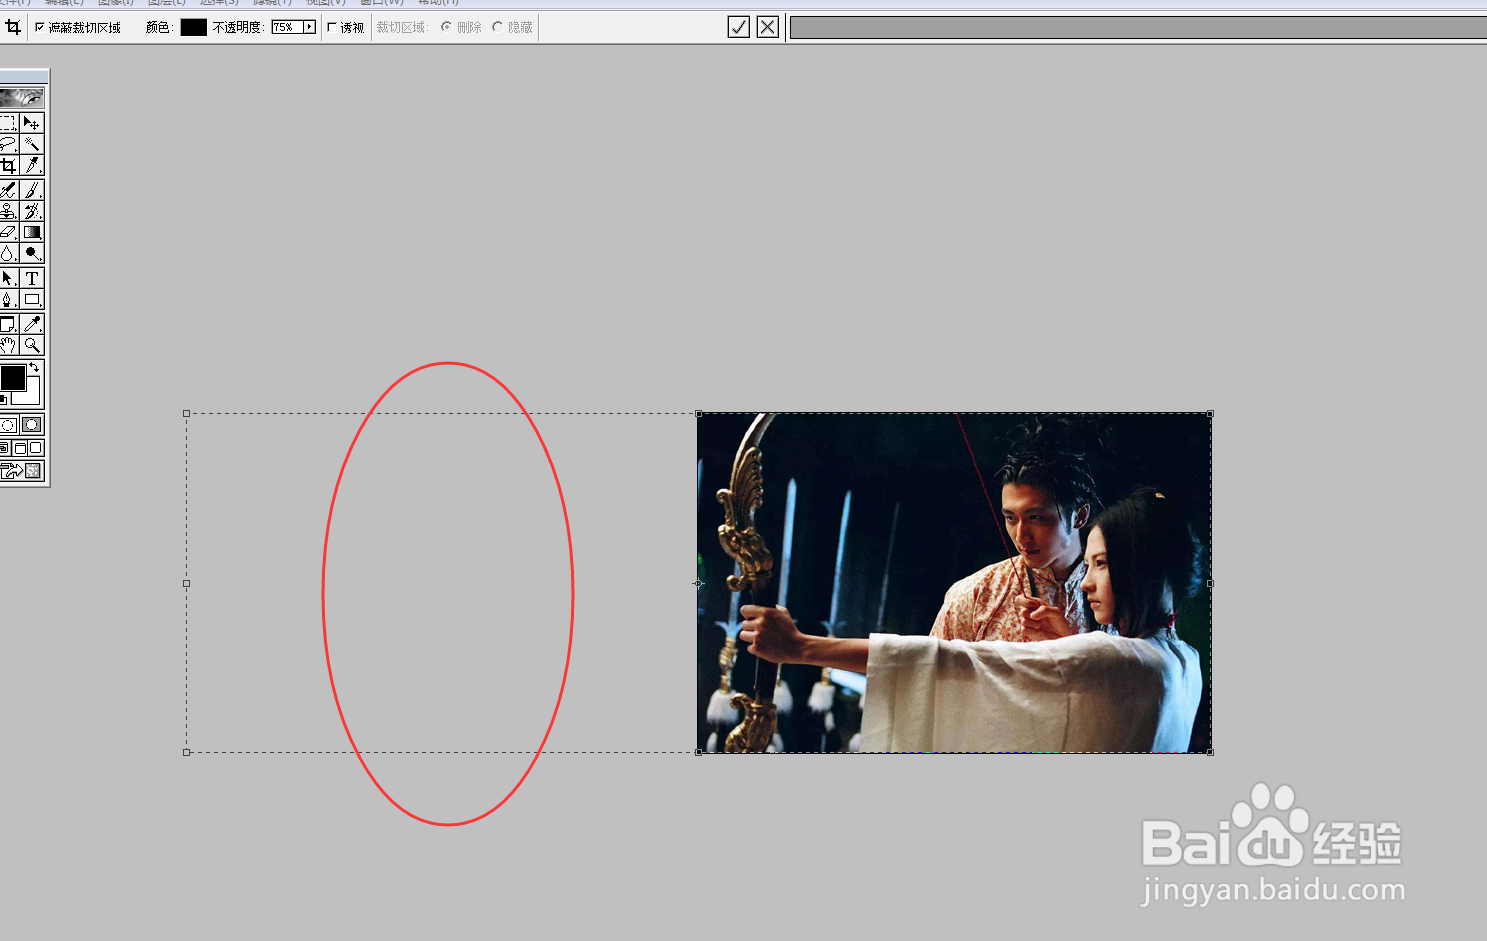Select the Crop tool in the toolbox

(8, 165)
